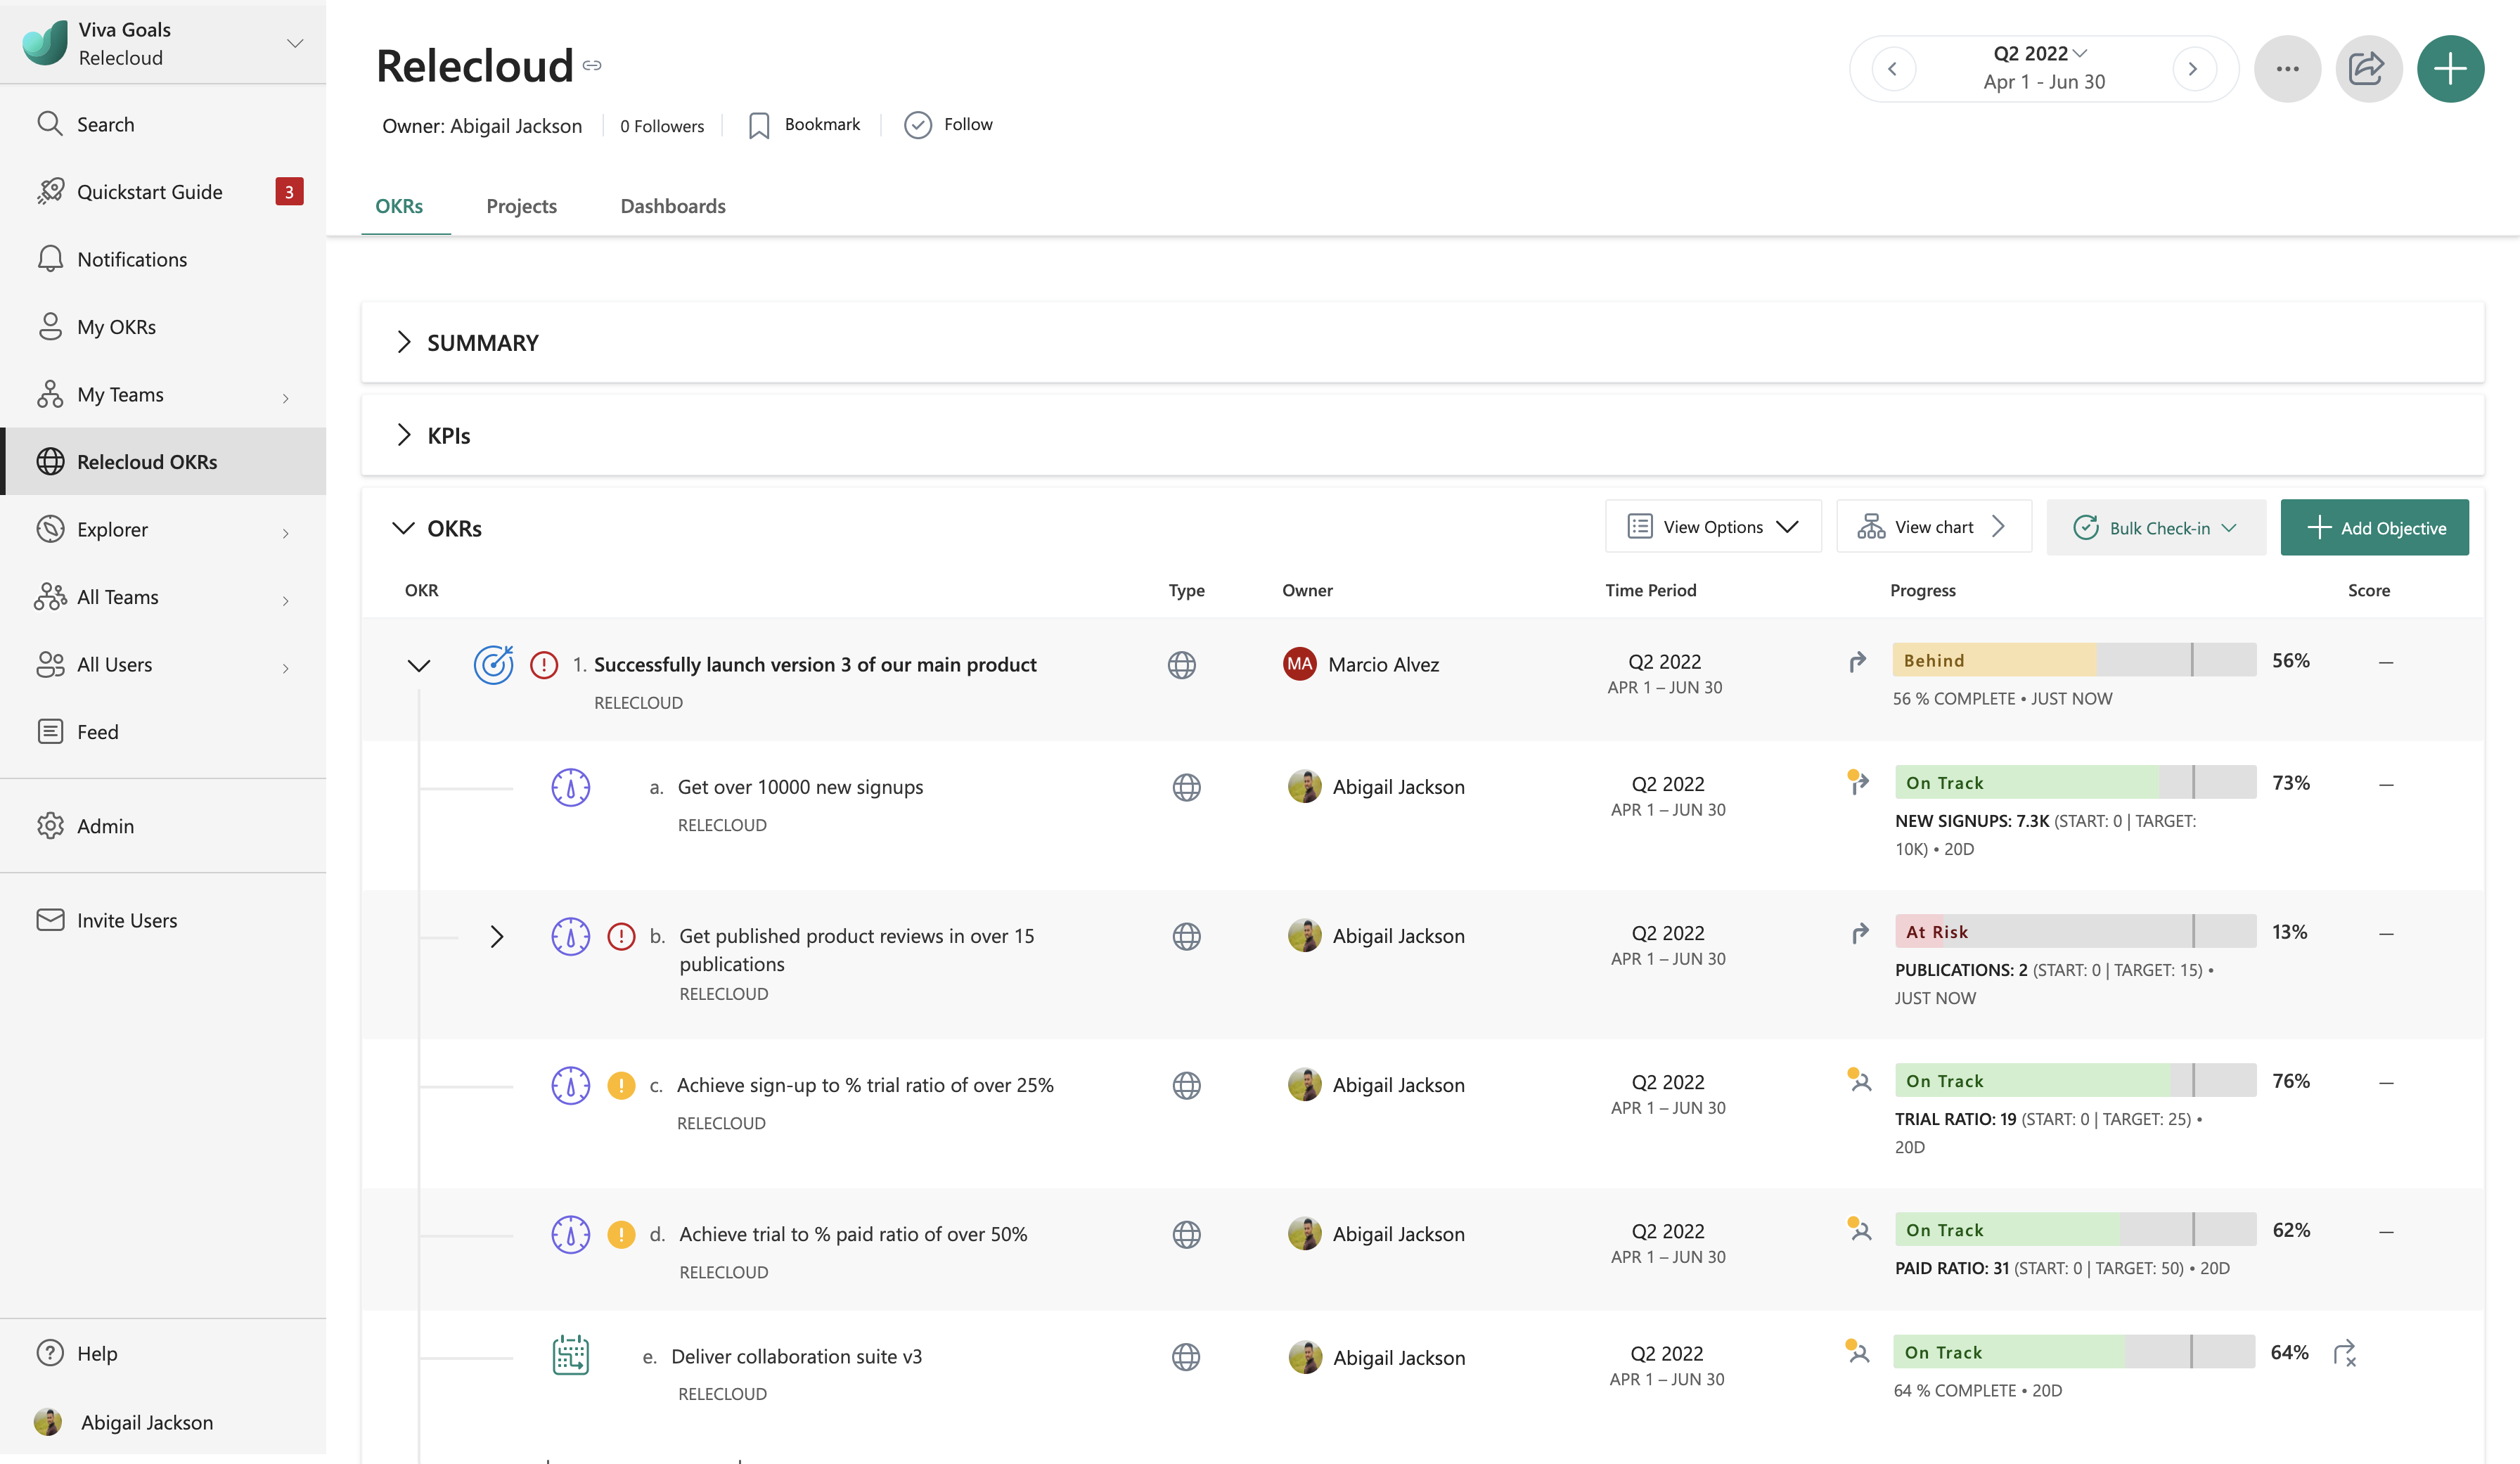Open Deliver collaboration suite v3 title
The width and height of the screenshot is (2520, 1464).
click(796, 1356)
